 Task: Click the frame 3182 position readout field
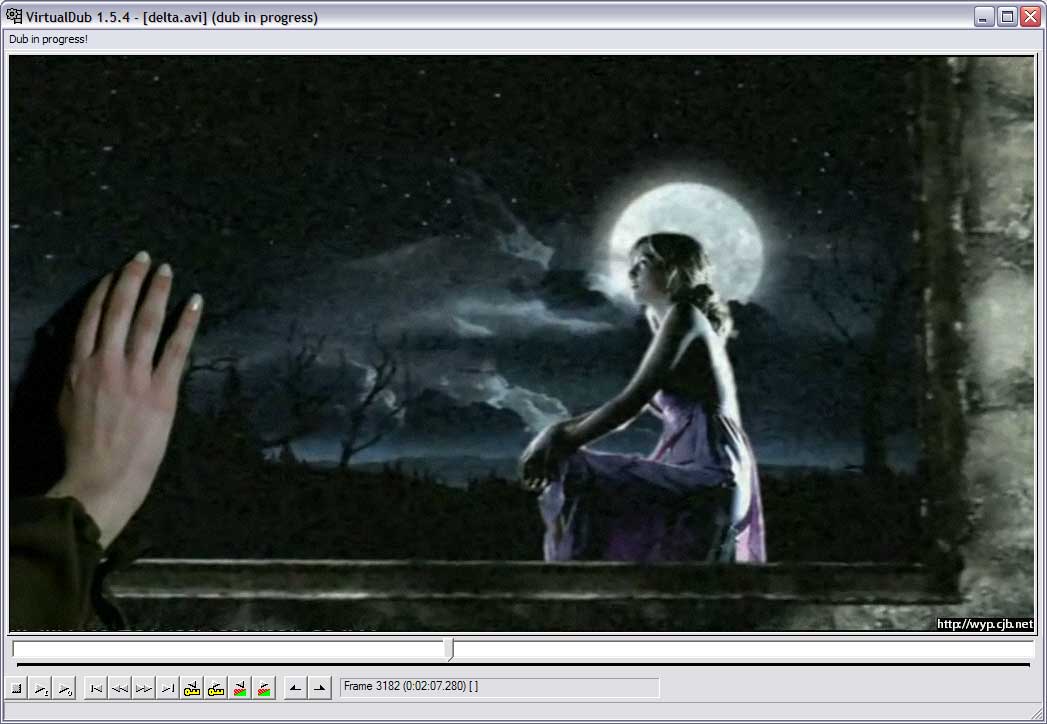point(499,687)
